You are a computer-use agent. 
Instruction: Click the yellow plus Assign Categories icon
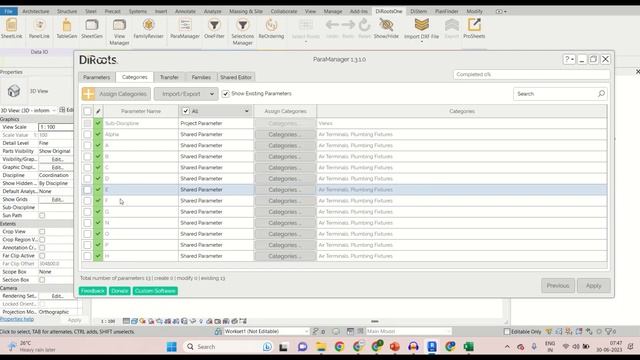pyautogui.click(x=89, y=94)
